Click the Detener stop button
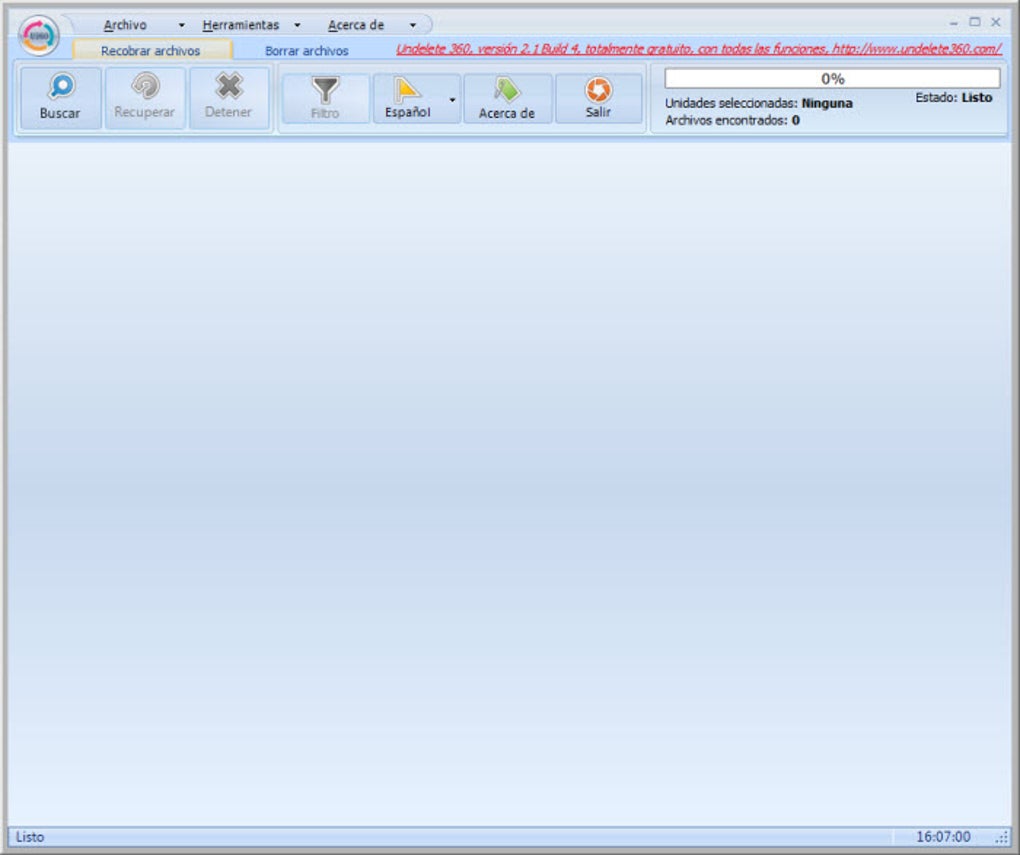The height and width of the screenshot is (855, 1020). (228, 98)
